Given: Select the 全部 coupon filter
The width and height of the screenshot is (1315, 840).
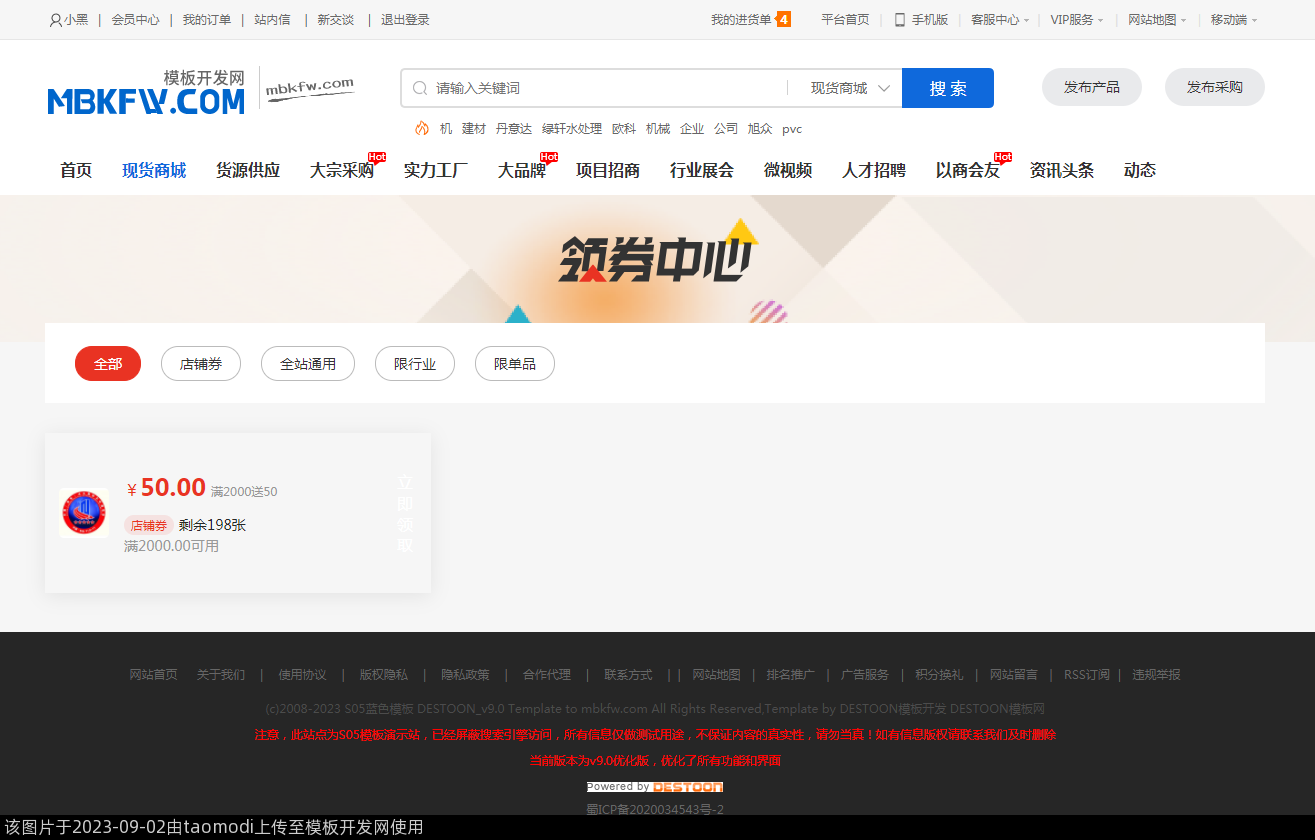Looking at the screenshot, I should pos(108,364).
